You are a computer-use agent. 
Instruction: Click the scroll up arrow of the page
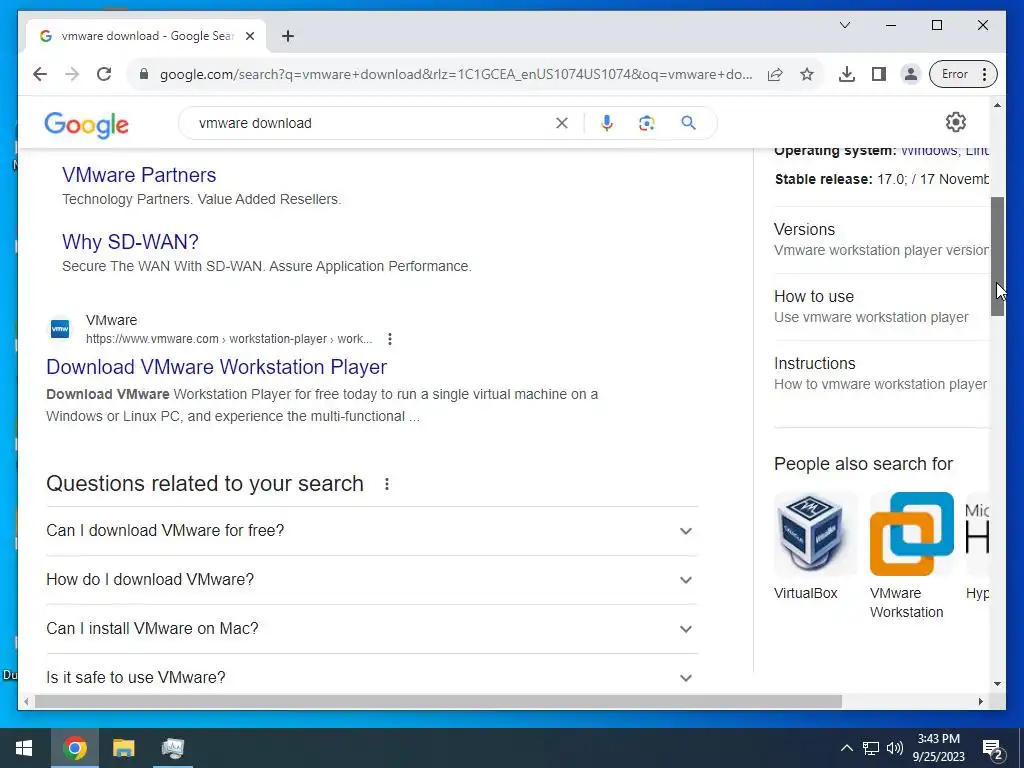click(x=997, y=104)
